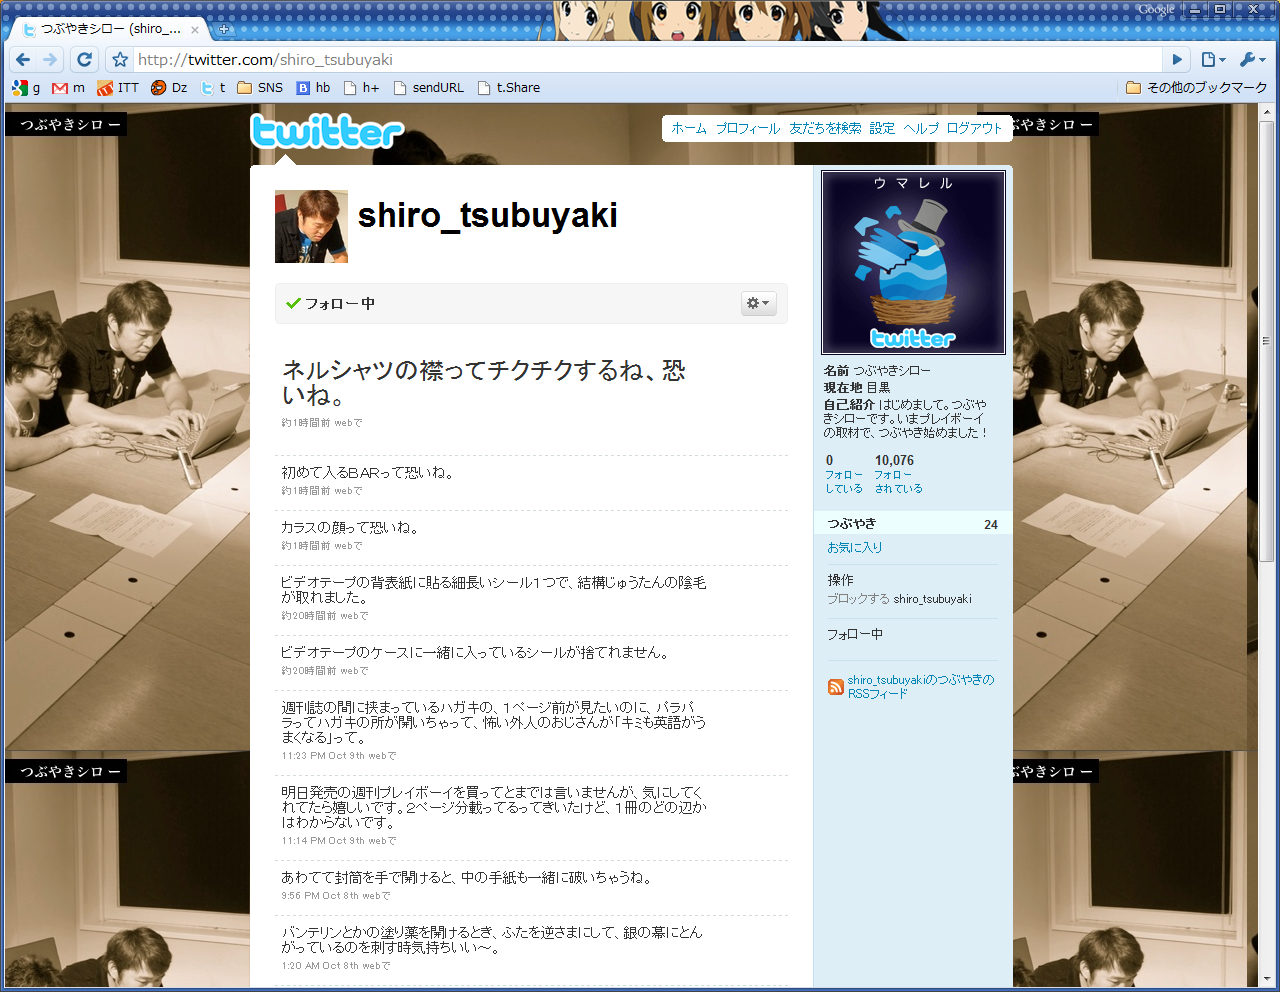Viewport: 1280px width, 992px height.
Task: Click the page vertical scrollbar thumb
Action: coord(1267,340)
